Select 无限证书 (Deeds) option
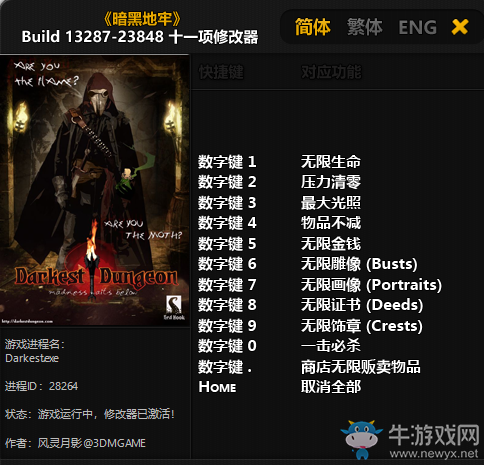The height and width of the screenshot is (465, 484). pyautogui.click(x=362, y=305)
